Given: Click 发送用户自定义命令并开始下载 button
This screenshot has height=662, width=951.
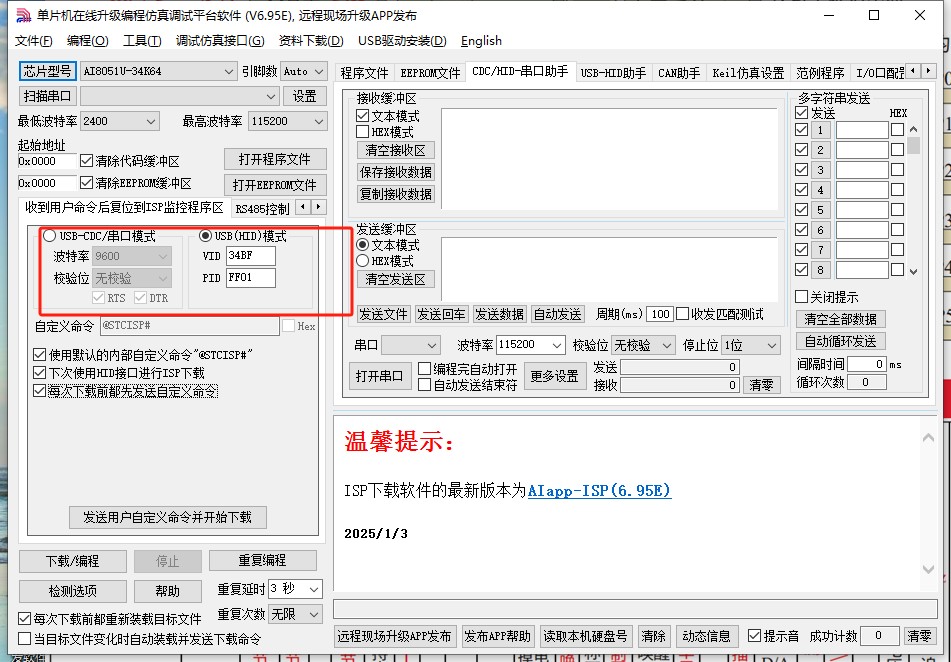Looking at the screenshot, I should (x=167, y=517).
